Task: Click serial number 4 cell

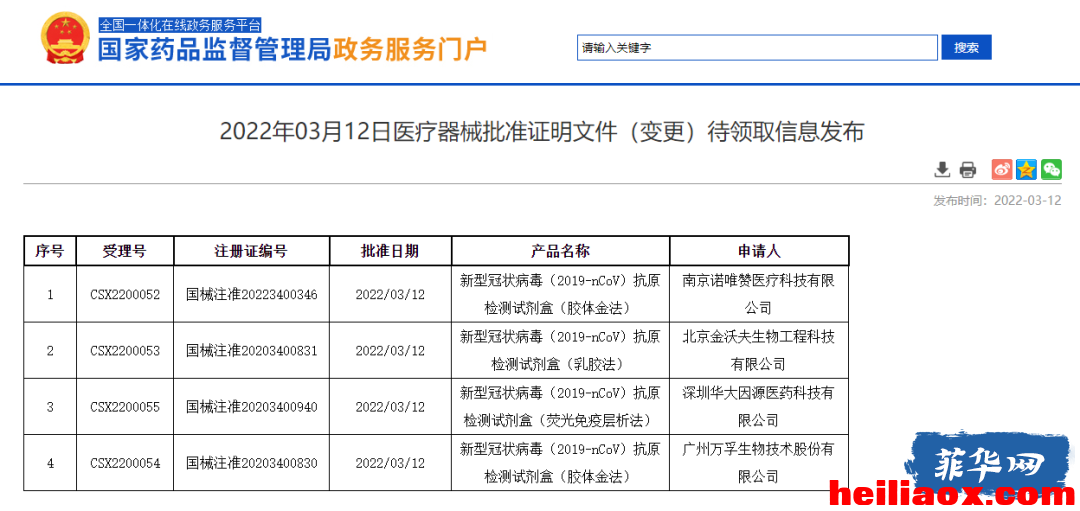Action: coord(50,463)
